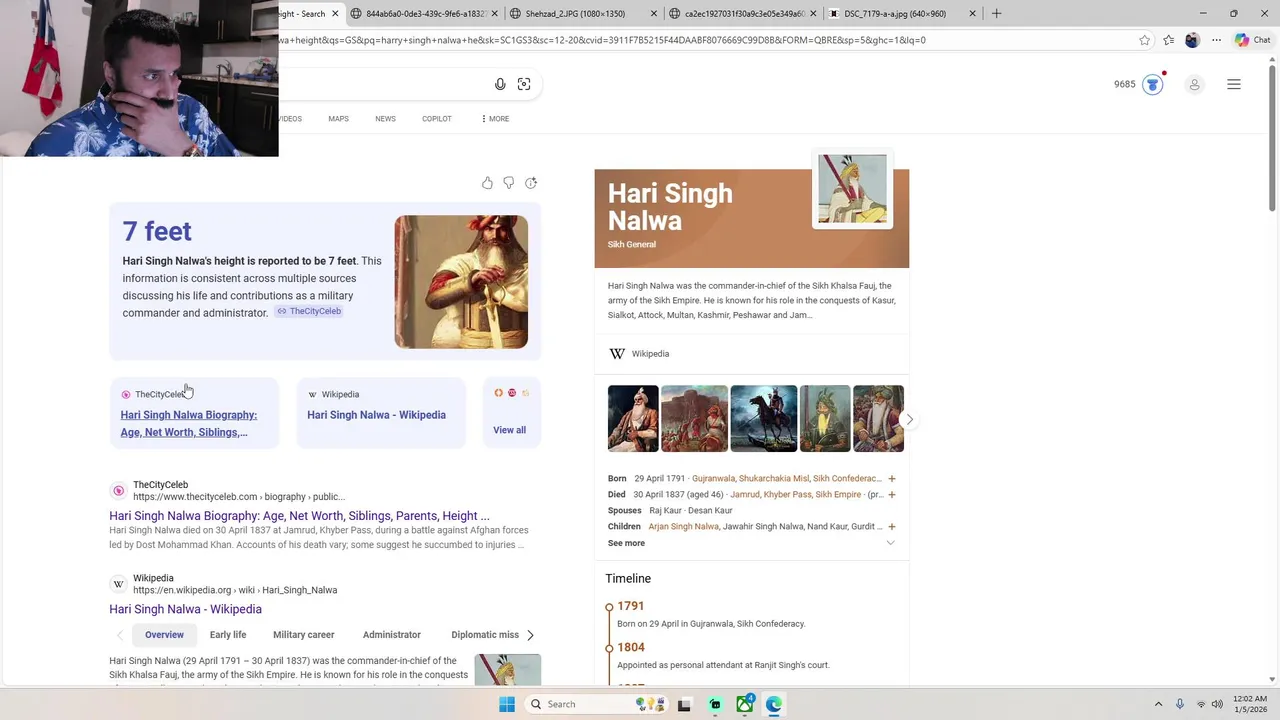The height and width of the screenshot is (720, 1280).
Task: Click the Arjan Singh Nalwa link
Action: [683, 527]
